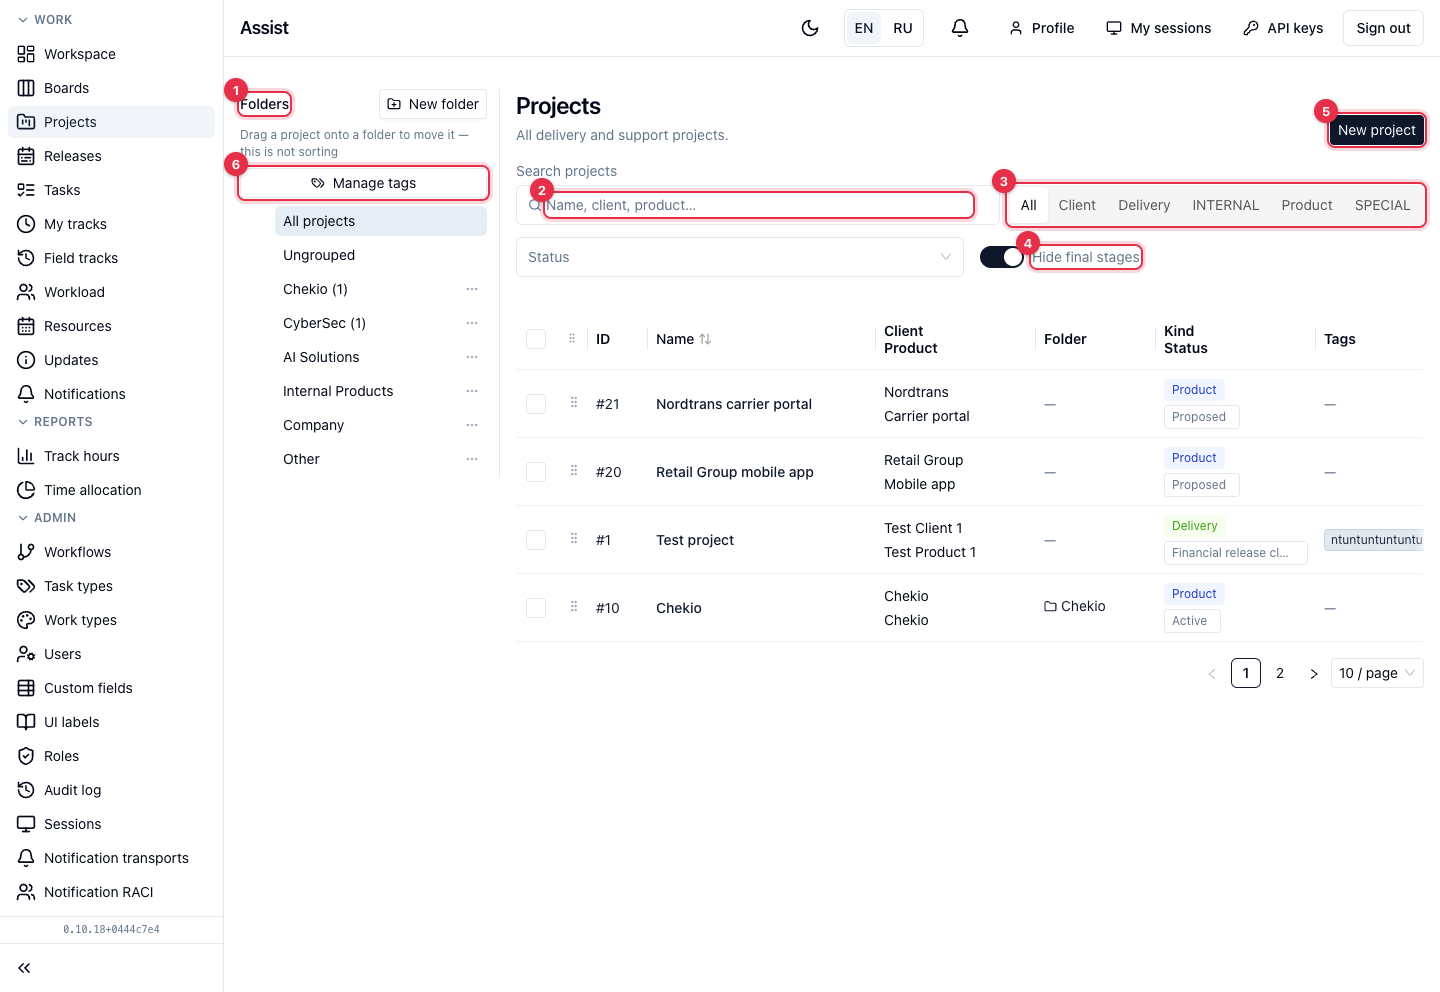Select the Client filter tab

click(1077, 205)
